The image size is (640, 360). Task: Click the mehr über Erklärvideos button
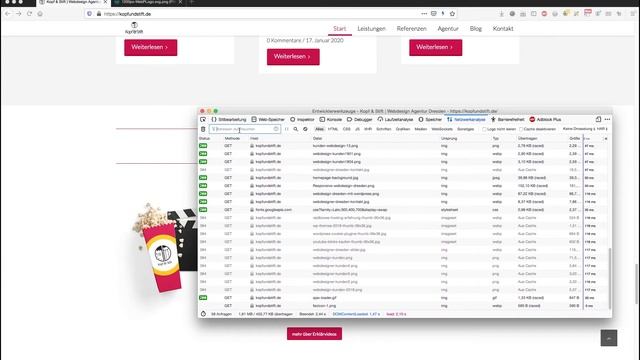[x=314, y=334]
